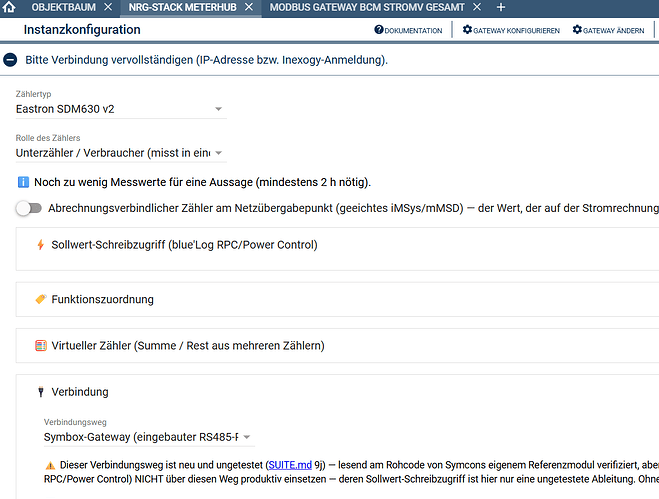Click the plug icon beside Verbindung
Screen dimensions: 659x499
(41, 392)
